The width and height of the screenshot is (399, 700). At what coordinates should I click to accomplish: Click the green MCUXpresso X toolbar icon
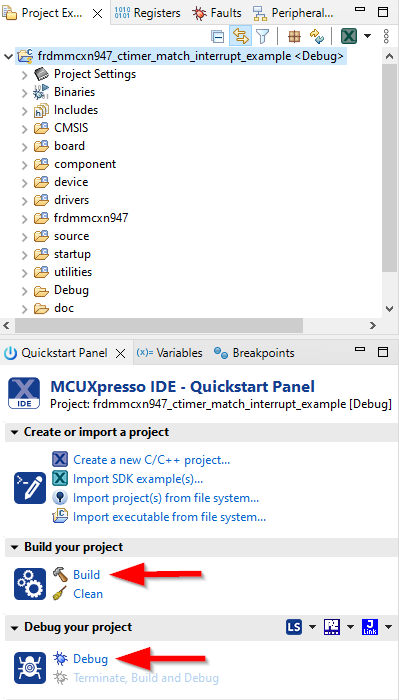(349, 36)
